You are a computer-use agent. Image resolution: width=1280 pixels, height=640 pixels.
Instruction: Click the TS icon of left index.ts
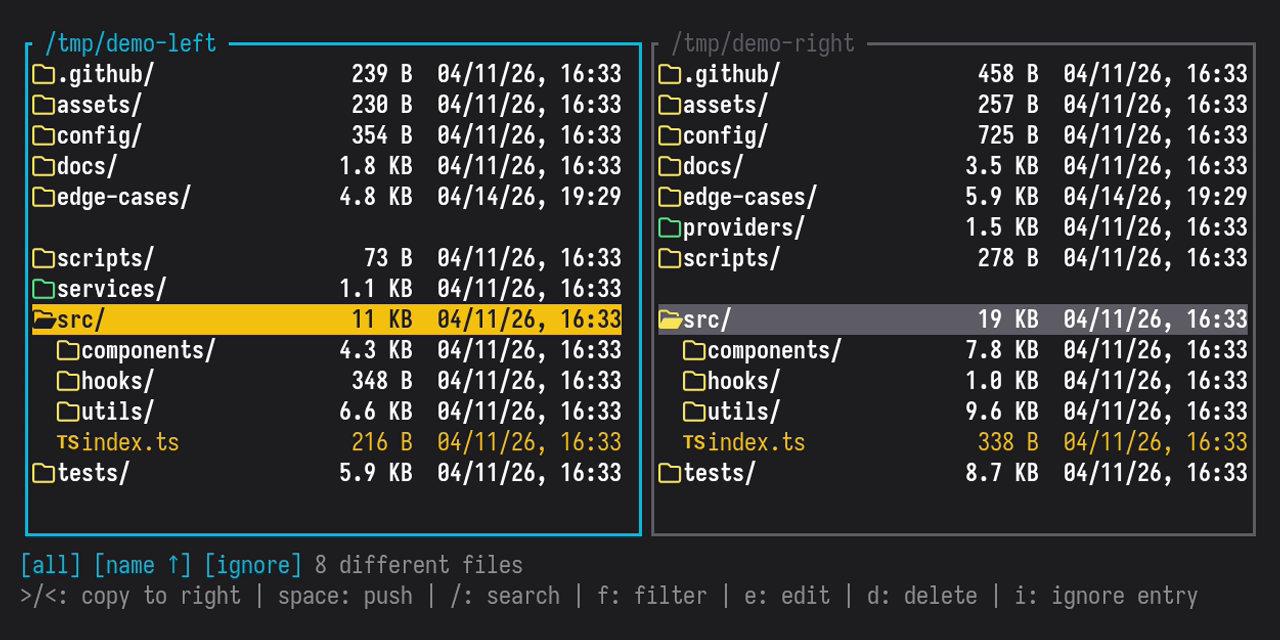pos(67,442)
